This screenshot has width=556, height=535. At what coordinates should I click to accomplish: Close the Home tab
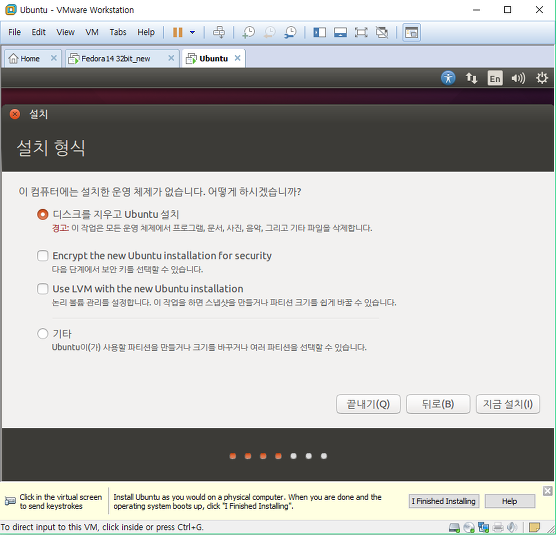coord(54,58)
